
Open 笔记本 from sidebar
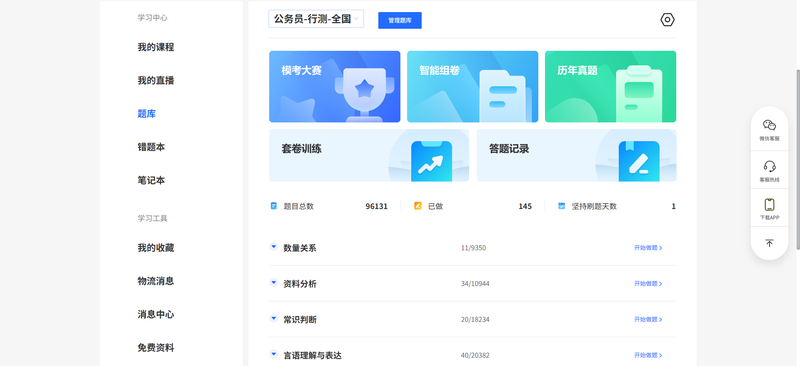[x=151, y=180]
